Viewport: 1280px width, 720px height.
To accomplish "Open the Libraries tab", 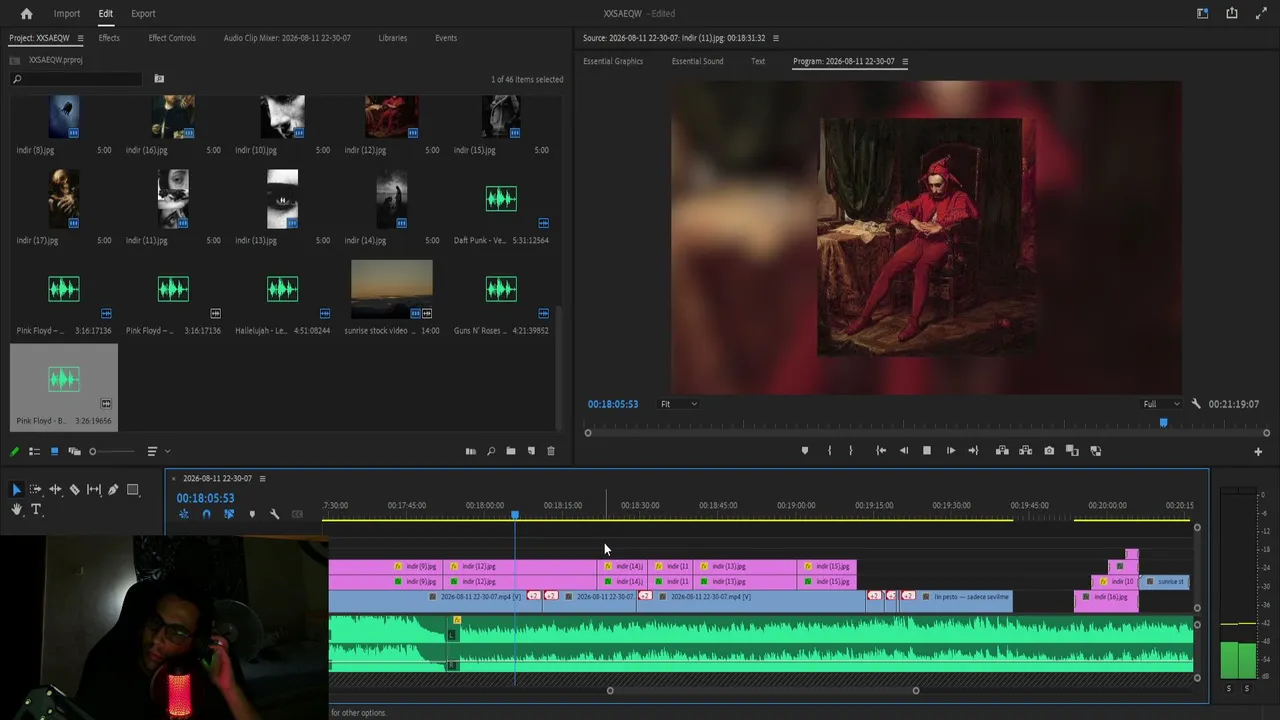I will coord(392,38).
